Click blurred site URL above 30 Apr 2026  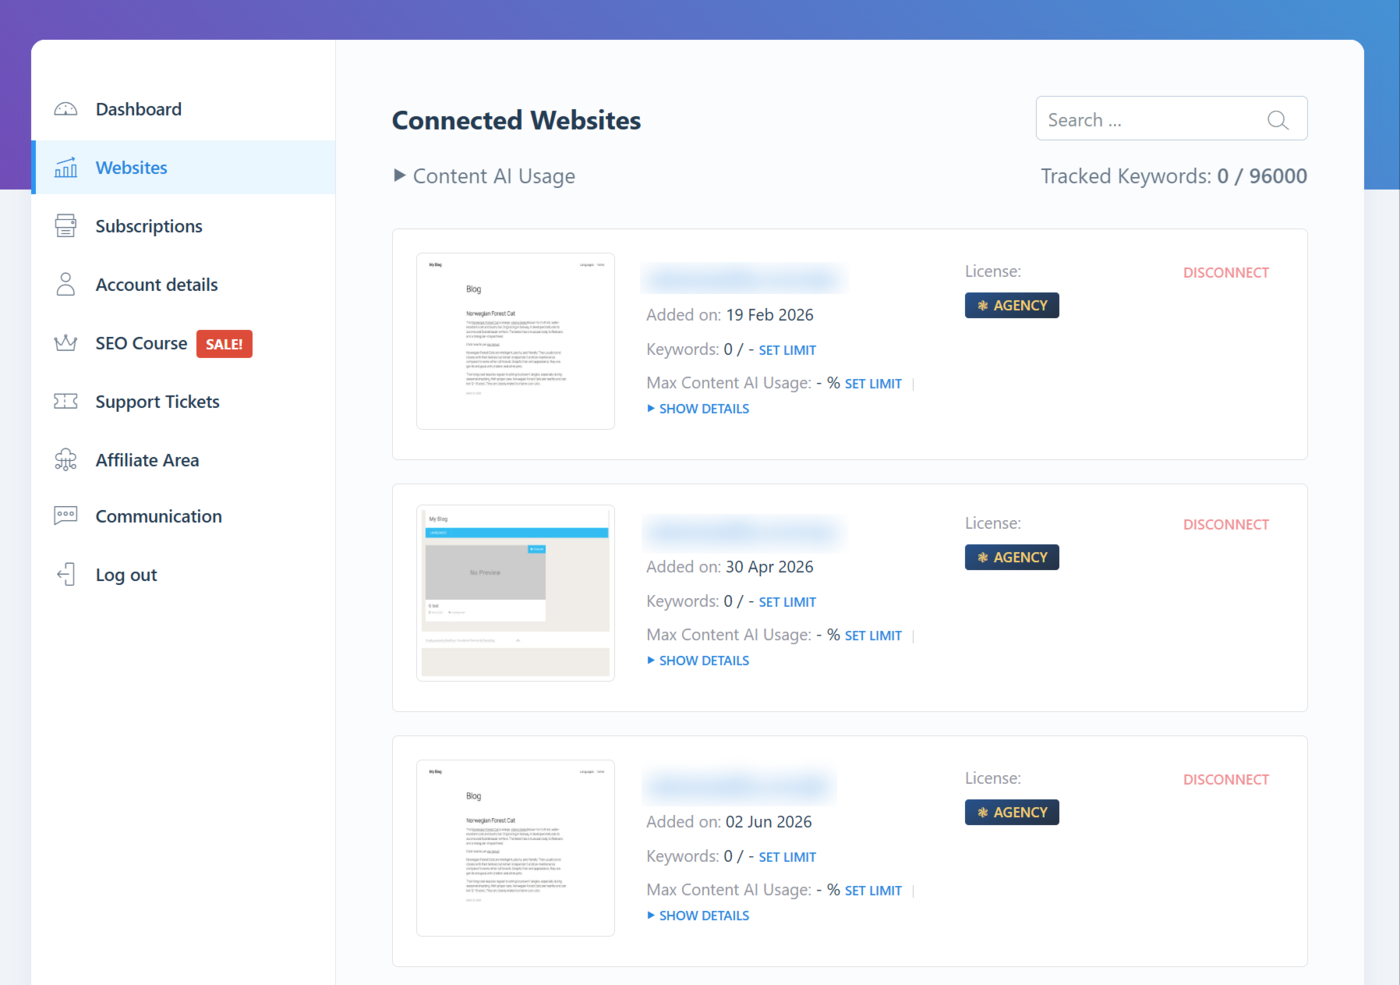coord(745,530)
